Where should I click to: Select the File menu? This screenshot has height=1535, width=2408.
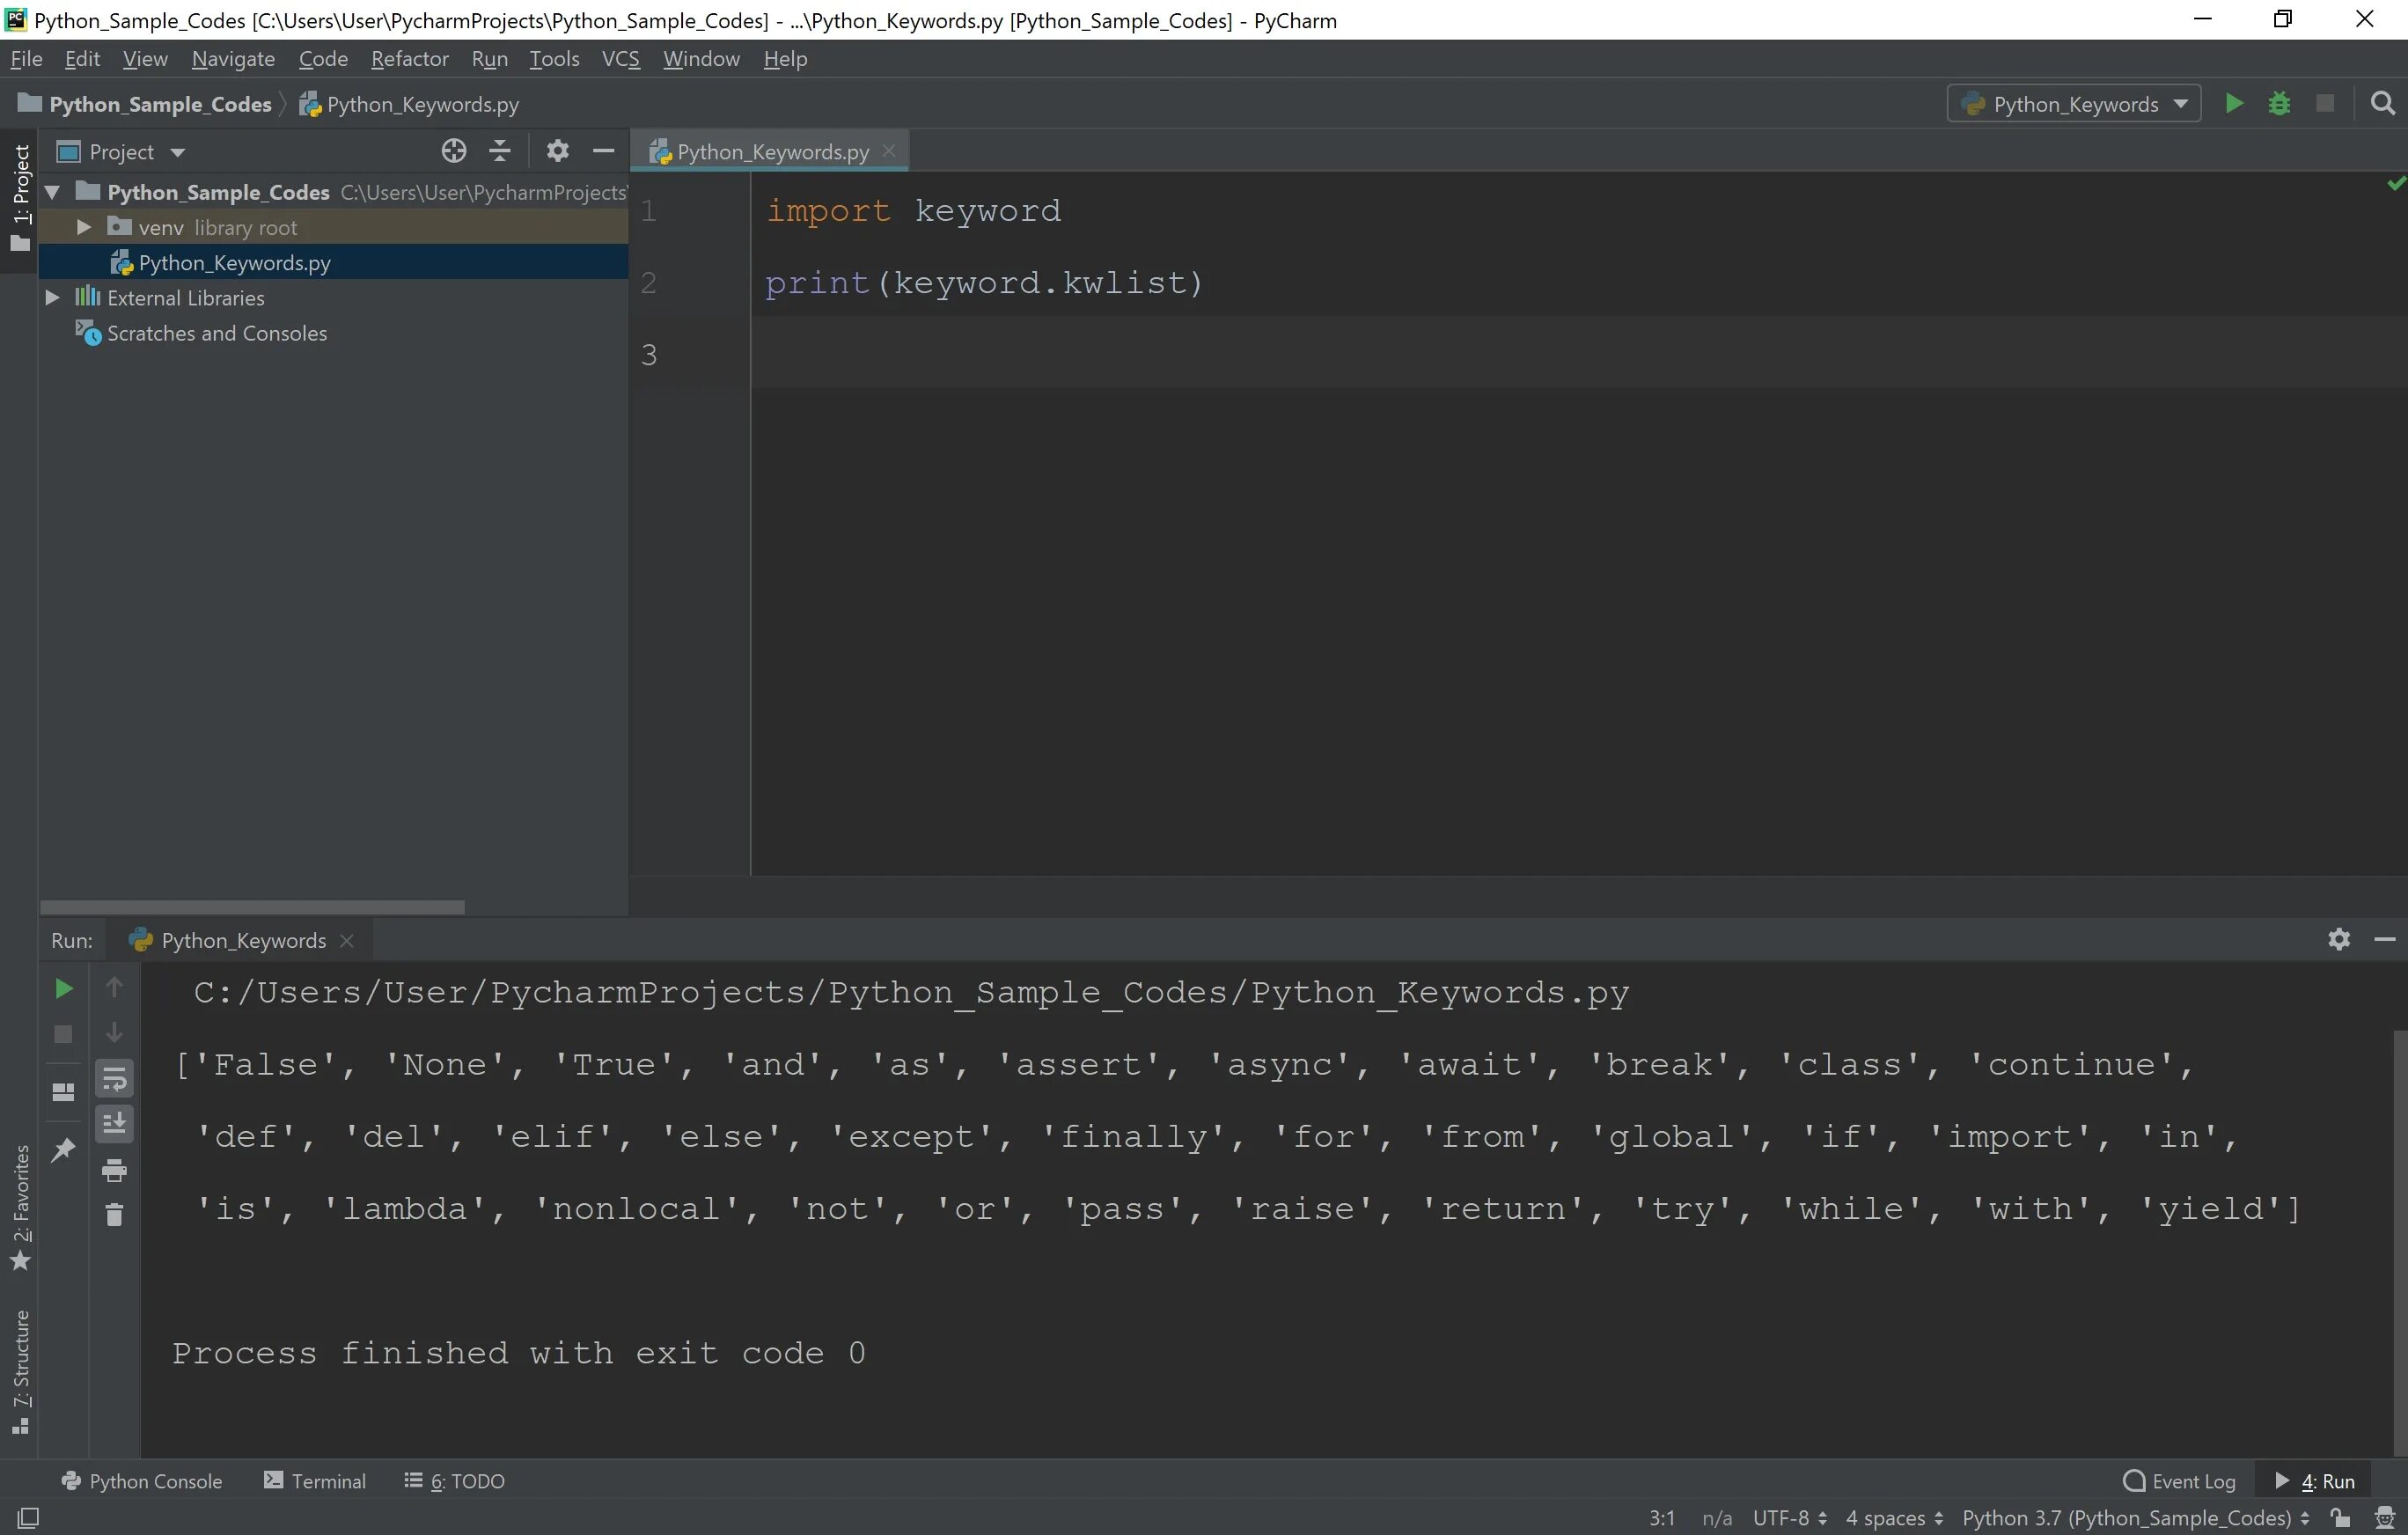[x=26, y=58]
